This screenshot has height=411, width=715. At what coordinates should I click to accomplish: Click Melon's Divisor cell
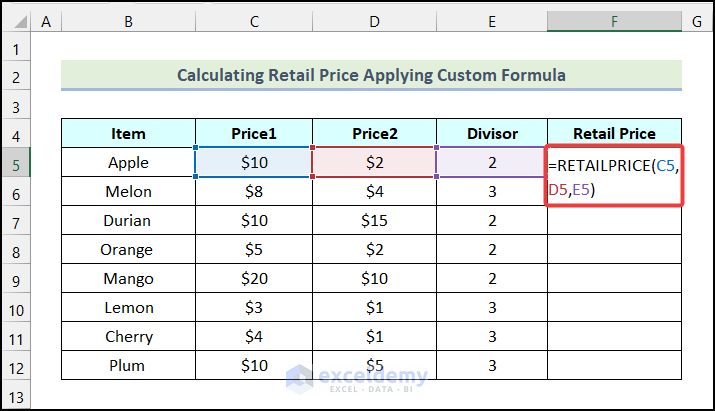[492, 192]
